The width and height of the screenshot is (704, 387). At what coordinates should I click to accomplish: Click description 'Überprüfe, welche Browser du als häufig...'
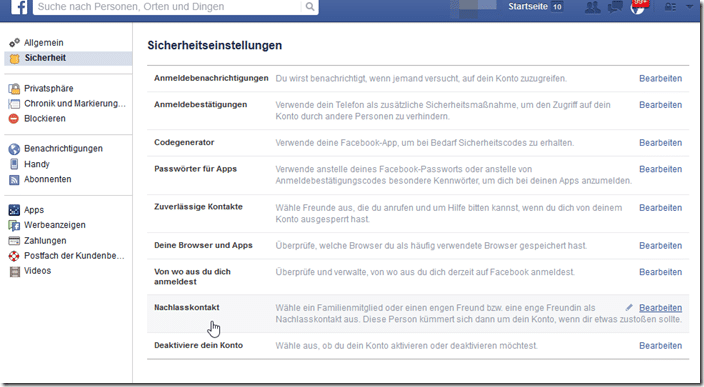(431, 246)
